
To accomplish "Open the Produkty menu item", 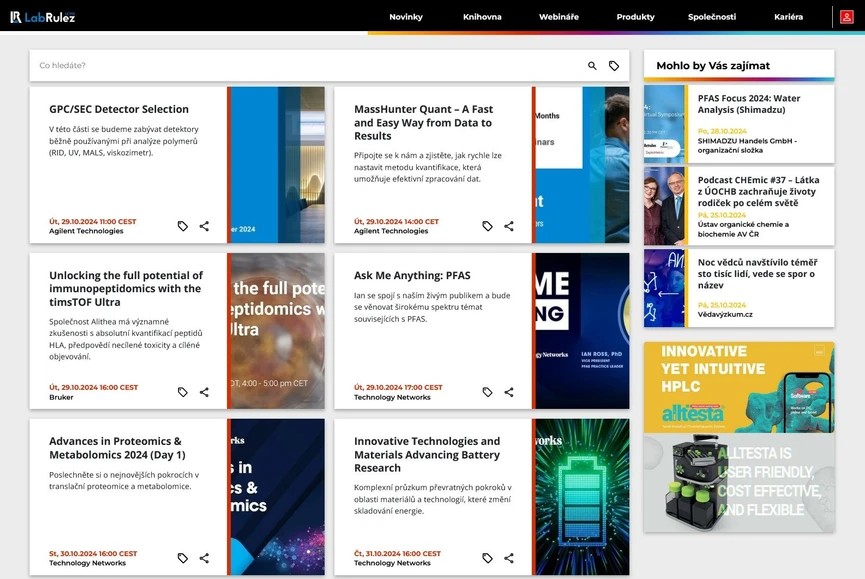I will [x=636, y=17].
